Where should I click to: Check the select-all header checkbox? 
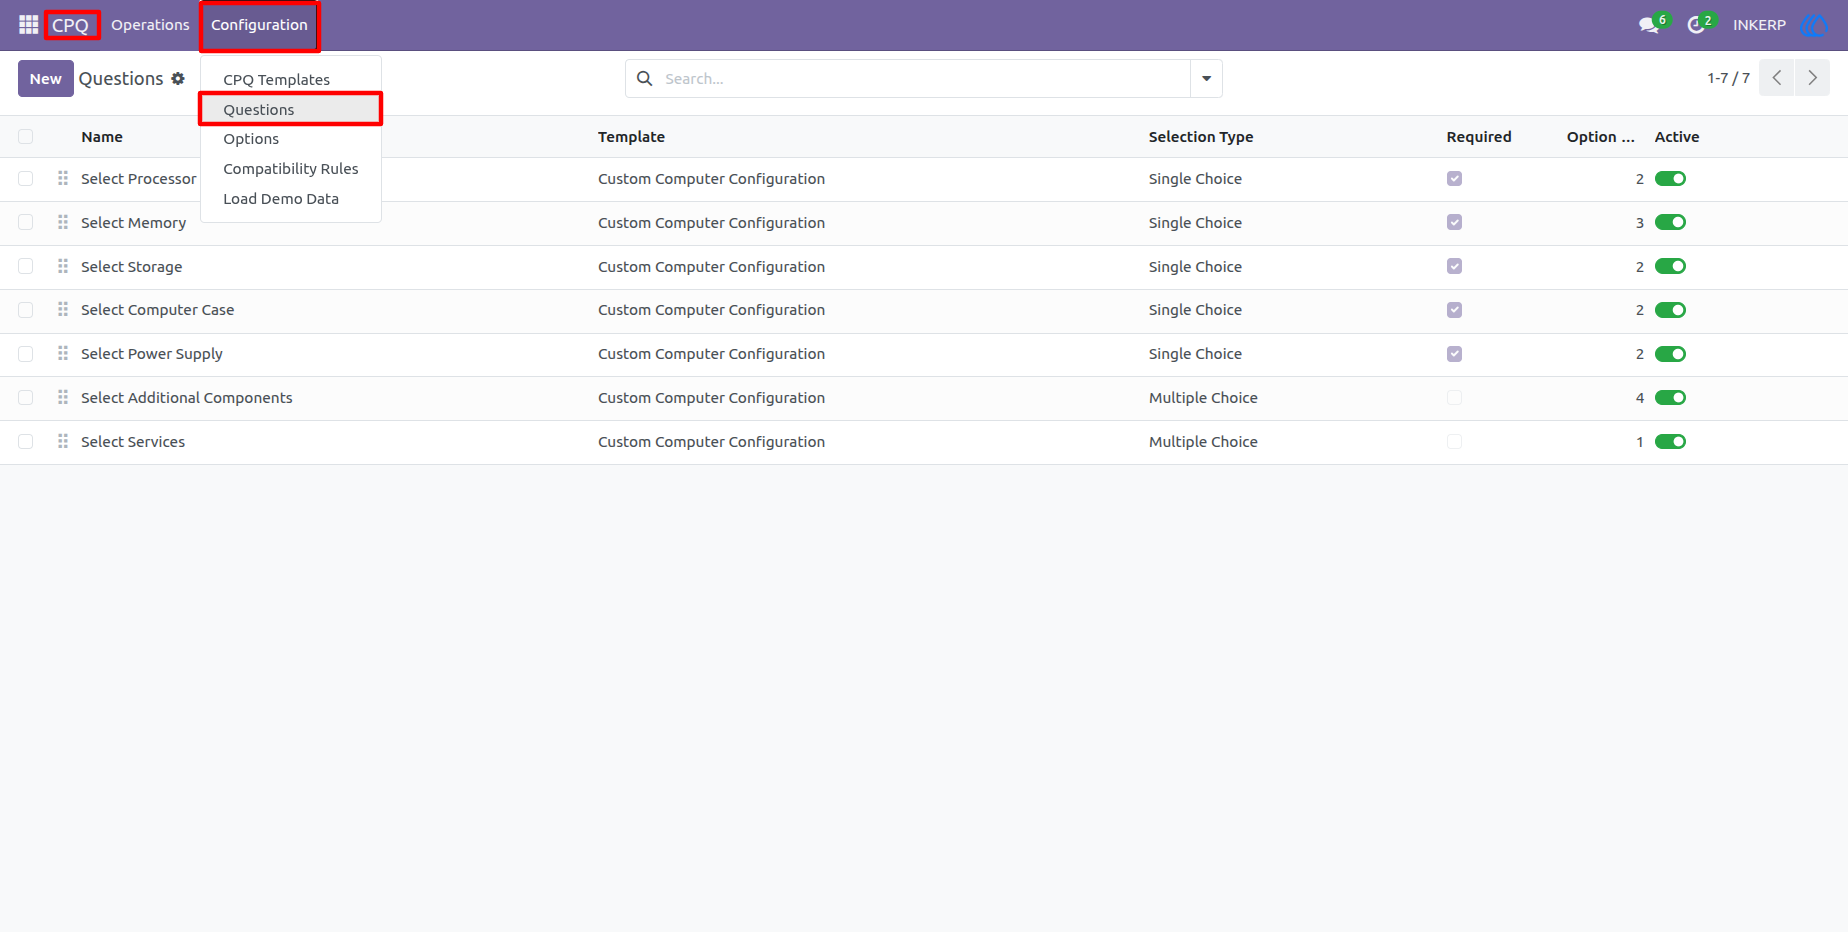26,137
